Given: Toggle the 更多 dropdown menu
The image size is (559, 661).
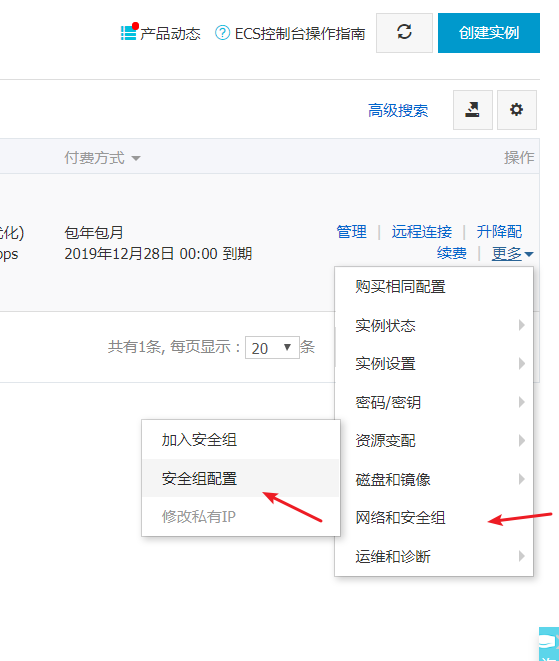Looking at the screenshot, I should click(512, 253).
